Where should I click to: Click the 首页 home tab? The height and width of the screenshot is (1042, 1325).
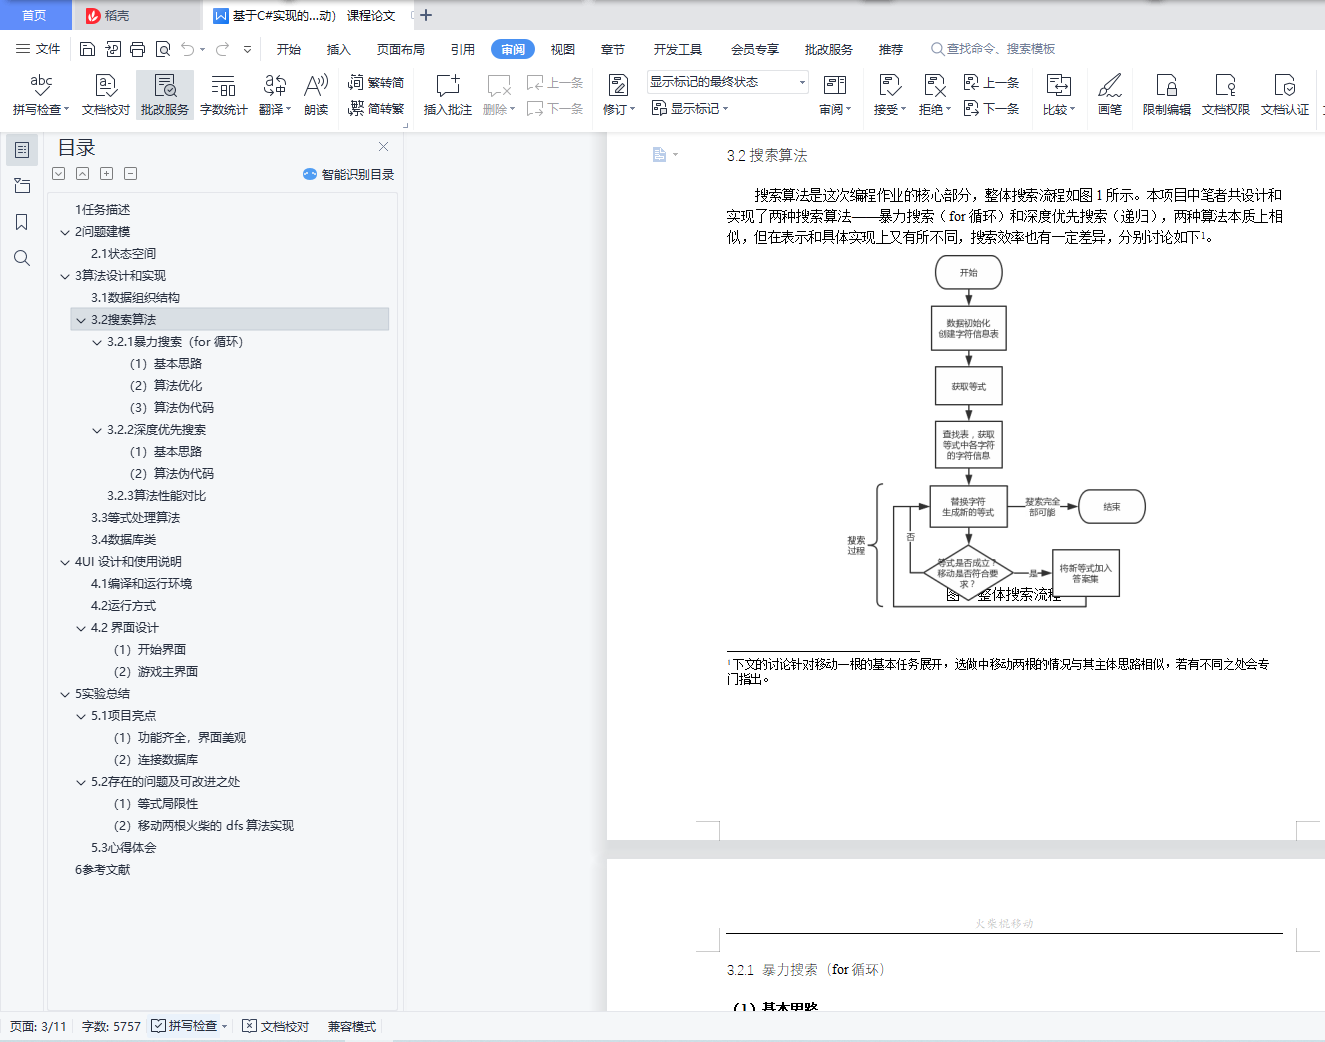35,15
